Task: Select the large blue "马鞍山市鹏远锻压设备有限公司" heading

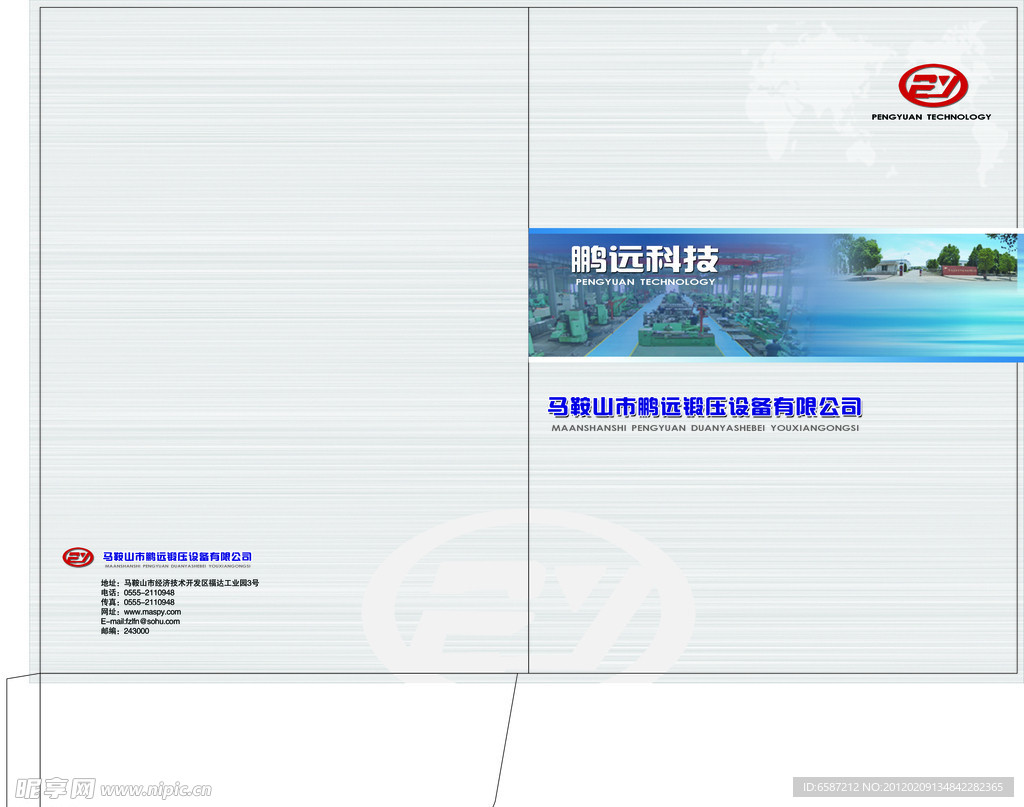Action: click(x=705, y=407)
